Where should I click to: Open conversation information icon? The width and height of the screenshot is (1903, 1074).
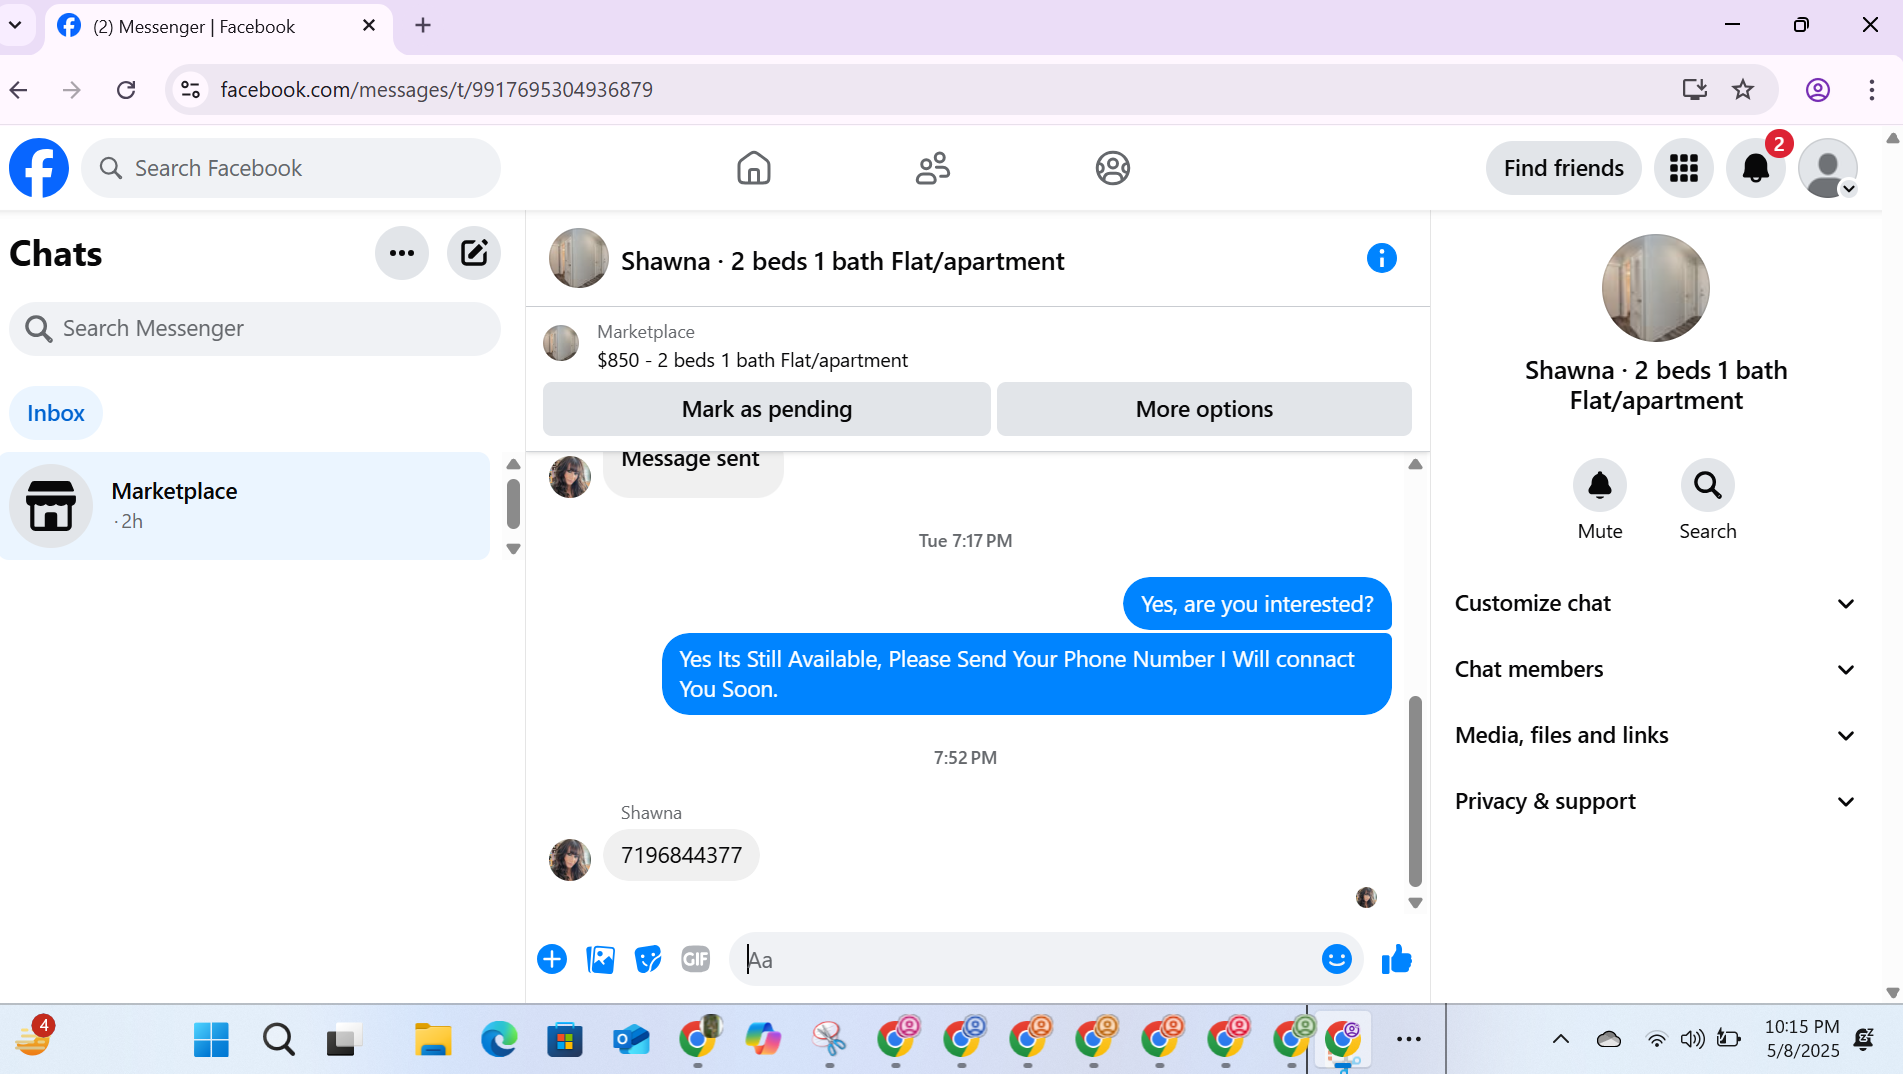[x=1381, y=258]
